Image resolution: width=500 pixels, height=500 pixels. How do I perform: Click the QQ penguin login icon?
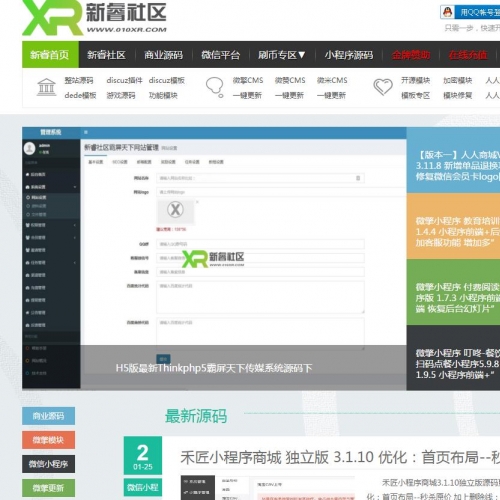(x=448, y=12)
